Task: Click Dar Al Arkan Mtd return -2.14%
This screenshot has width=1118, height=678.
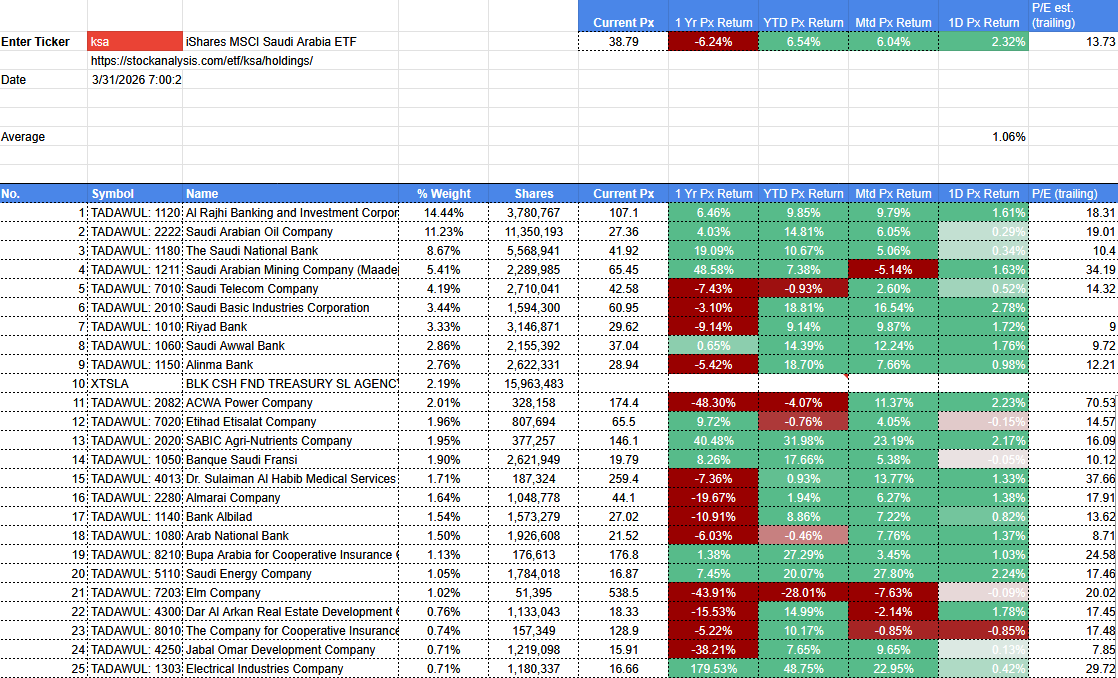Action: (893, 612)
